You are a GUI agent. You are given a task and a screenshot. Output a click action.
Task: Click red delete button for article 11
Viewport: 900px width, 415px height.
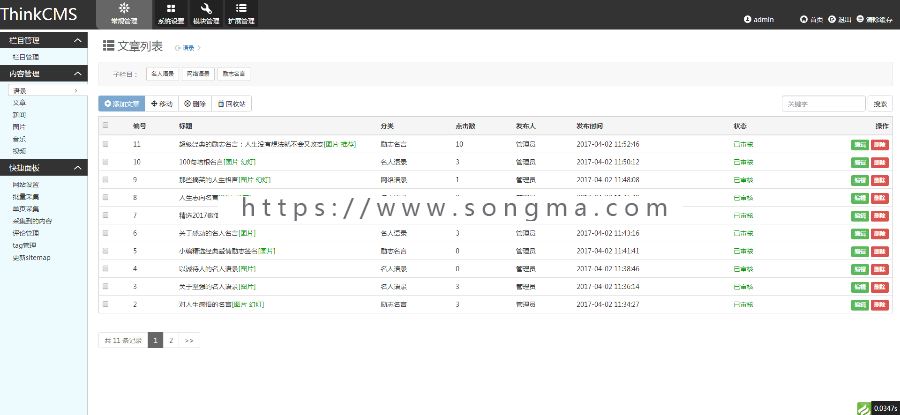pos(879,145)
